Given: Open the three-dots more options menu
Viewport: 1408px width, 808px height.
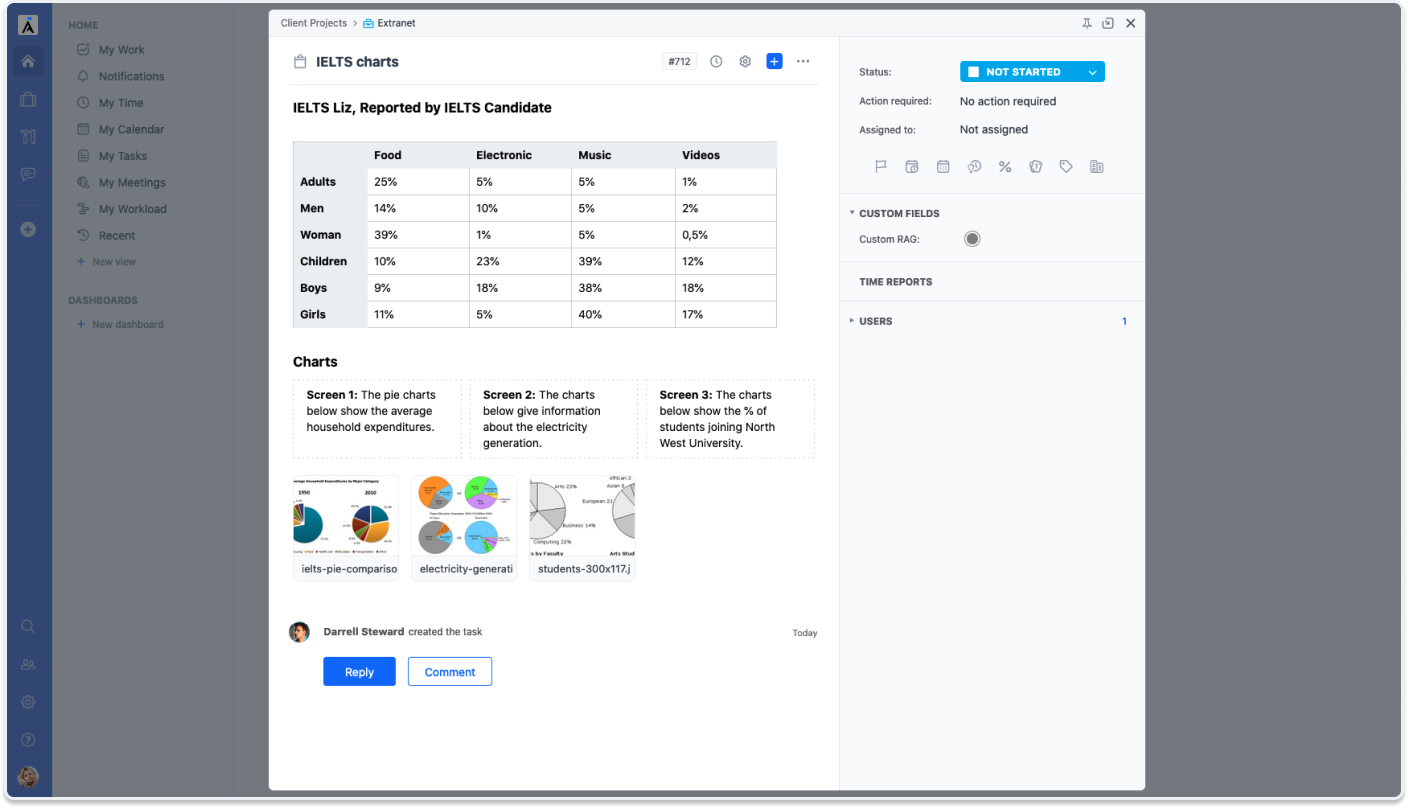Looking at the screenshot, I should (x=803, y=62).
